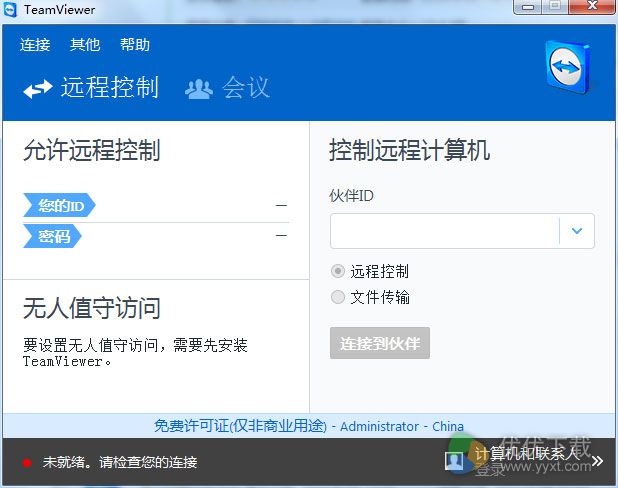Click the TeamViewer title bar icon
The image size is (618, 488).
point(10,9)
